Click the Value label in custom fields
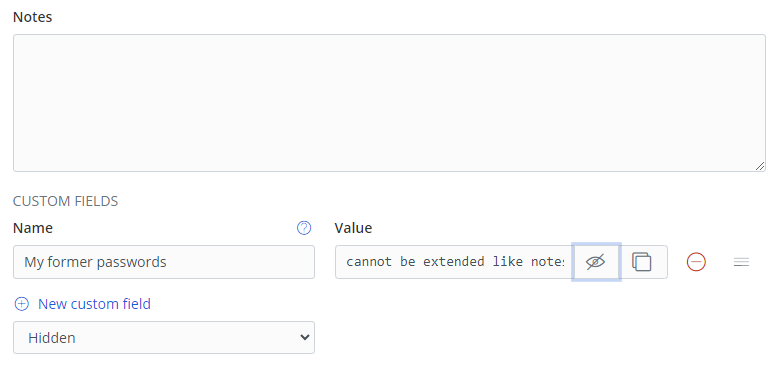Viewport: 779px width, 366px height. [353, 228]
